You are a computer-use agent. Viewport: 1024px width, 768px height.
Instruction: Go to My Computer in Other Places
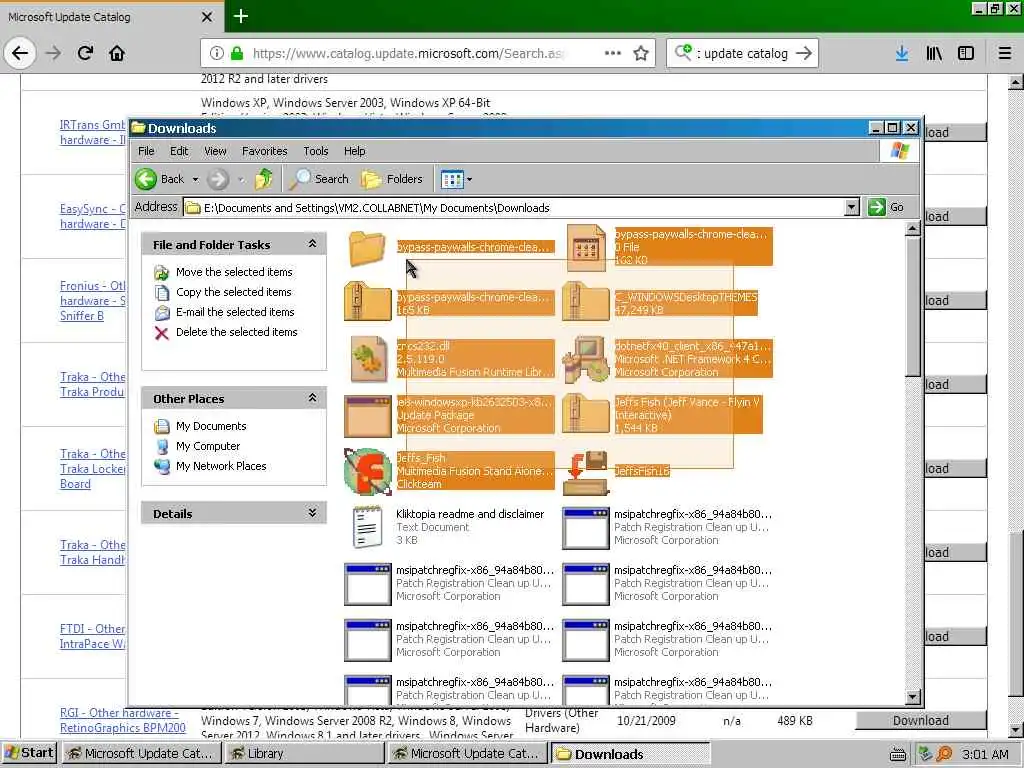click(x=208, y=446)
